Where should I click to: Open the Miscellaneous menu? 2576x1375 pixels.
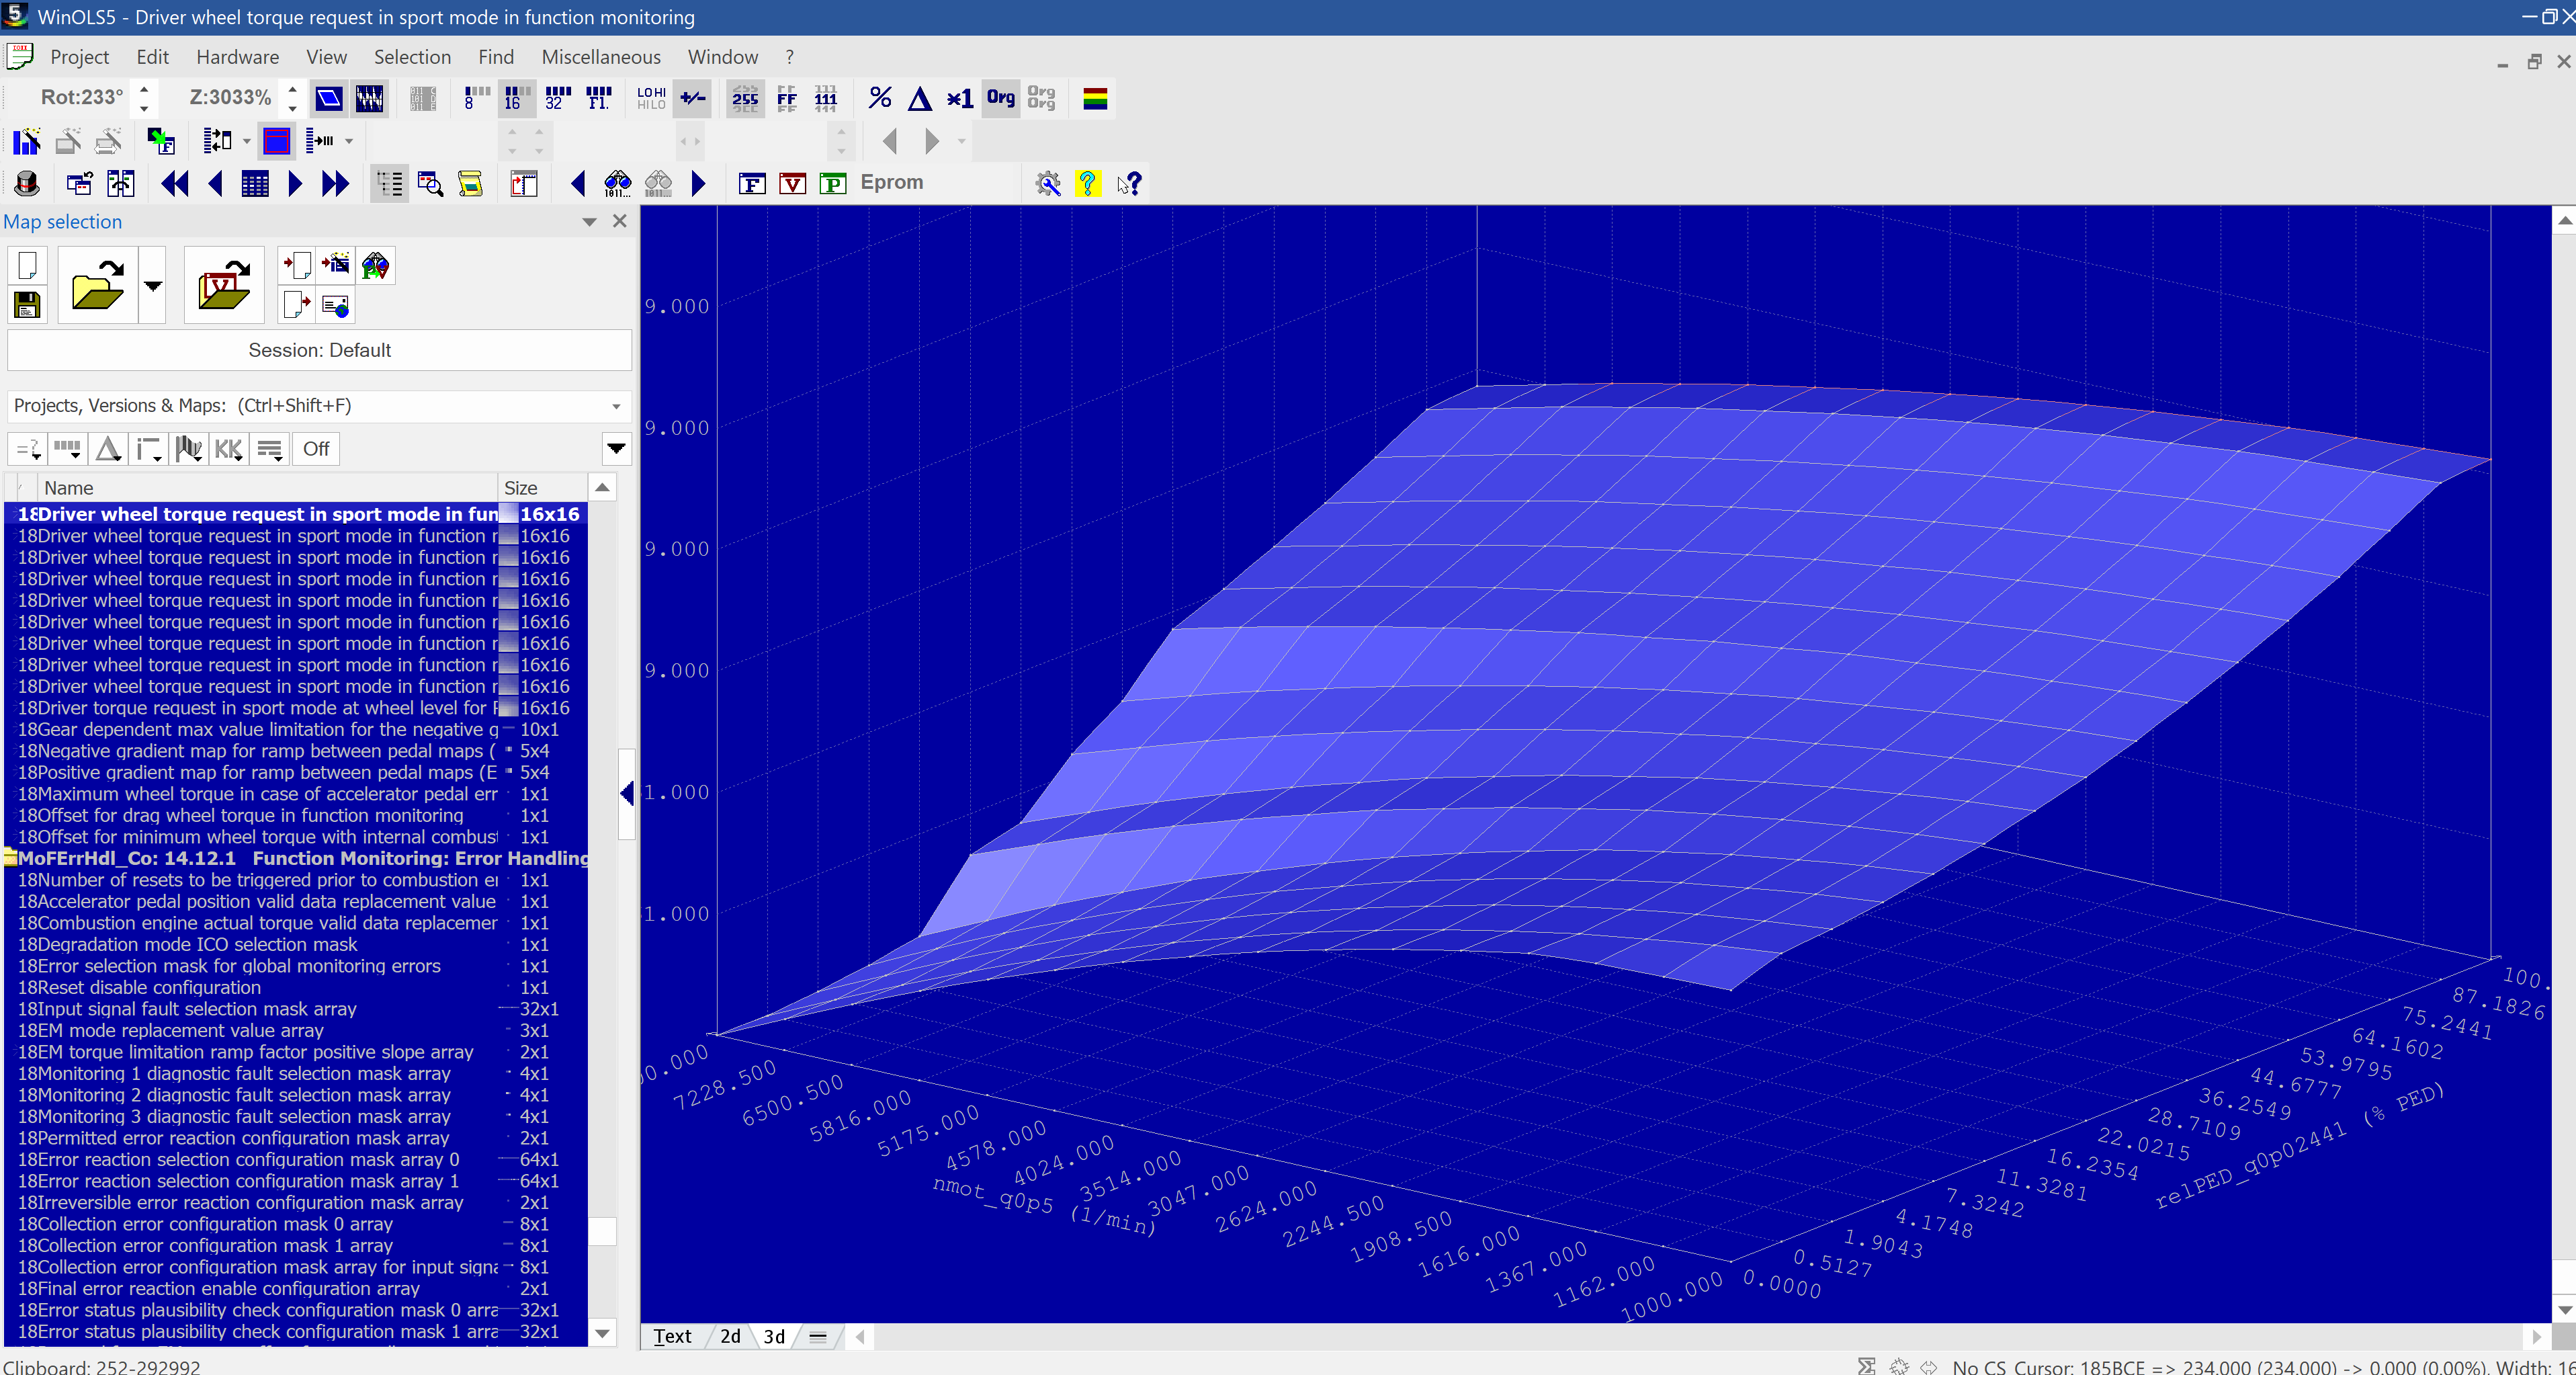[x=601, y=57]
